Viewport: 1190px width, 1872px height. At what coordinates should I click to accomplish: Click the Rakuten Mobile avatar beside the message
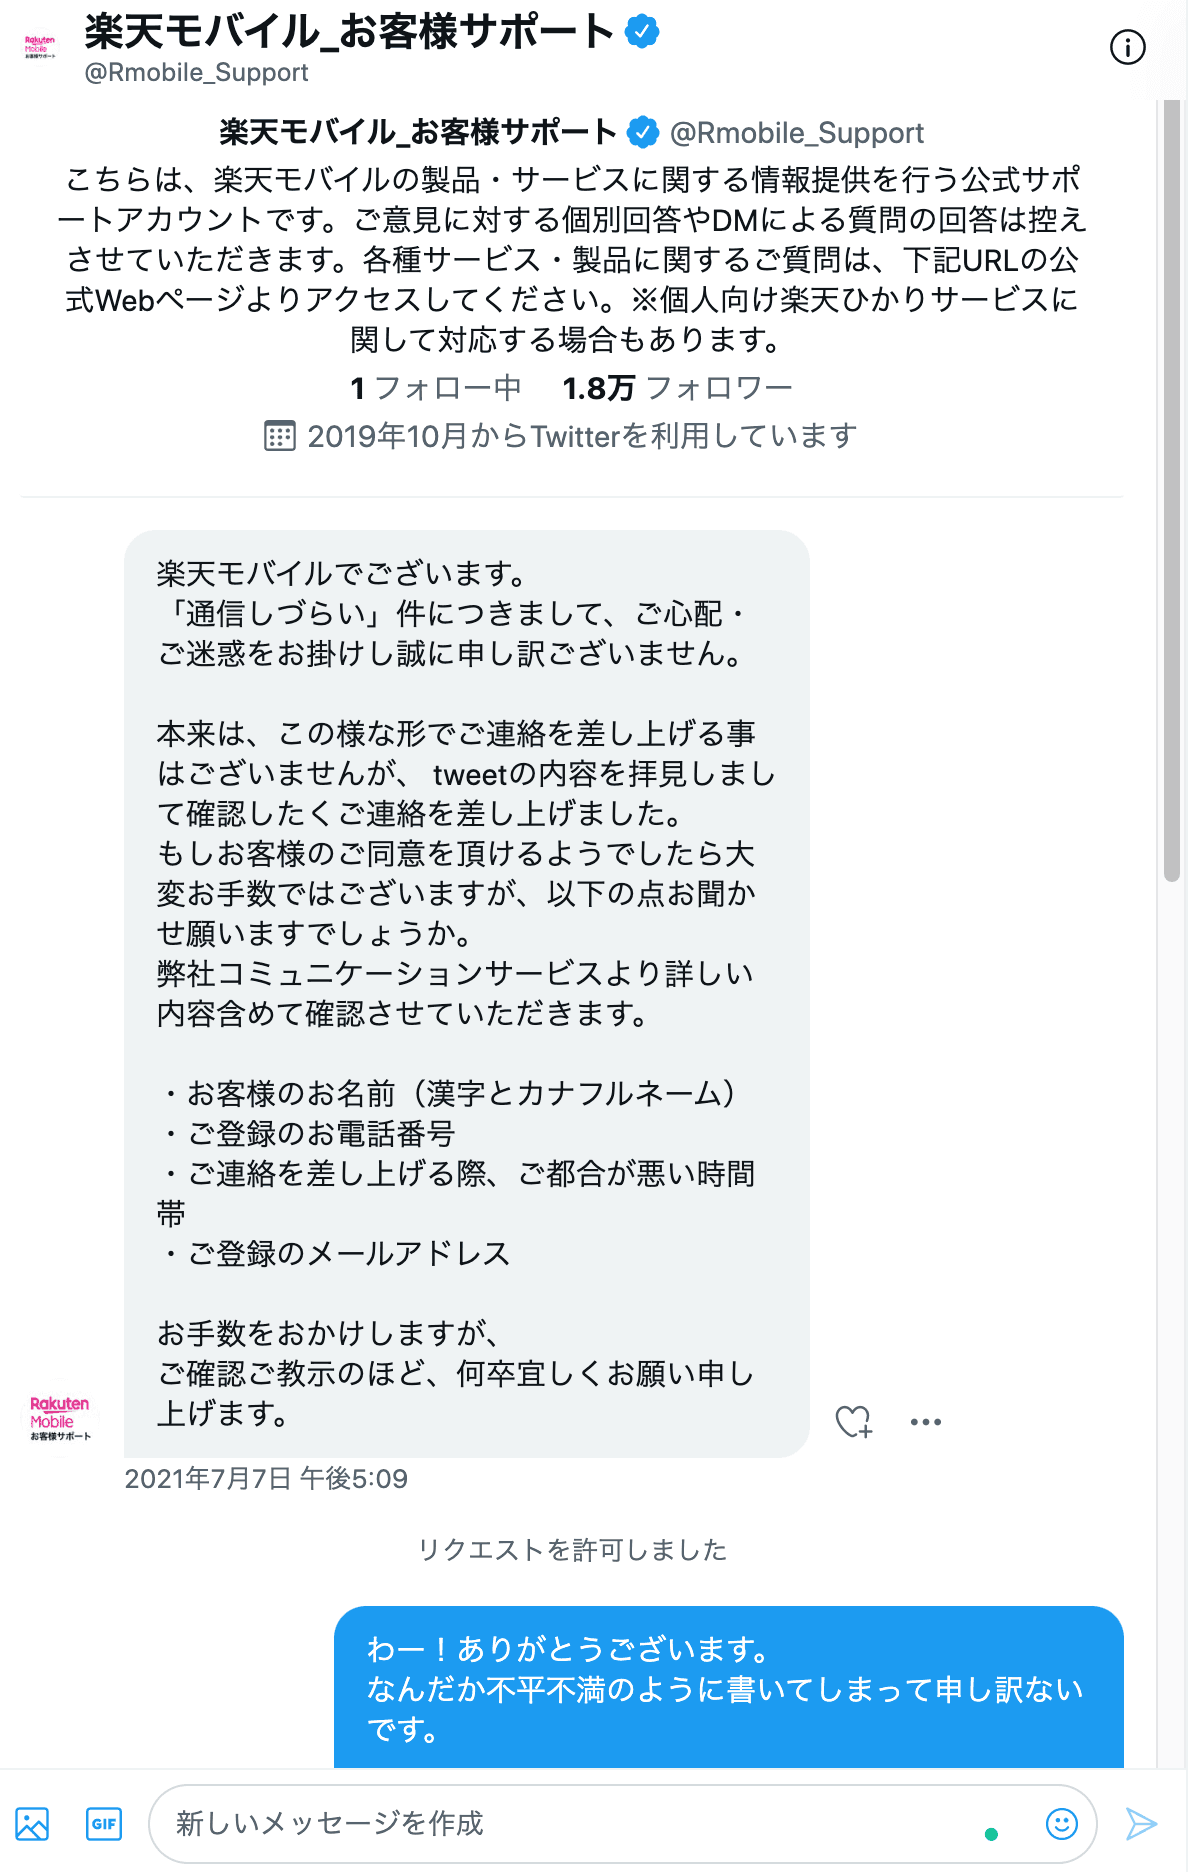pyautogui.click(x=60, y=1419)
